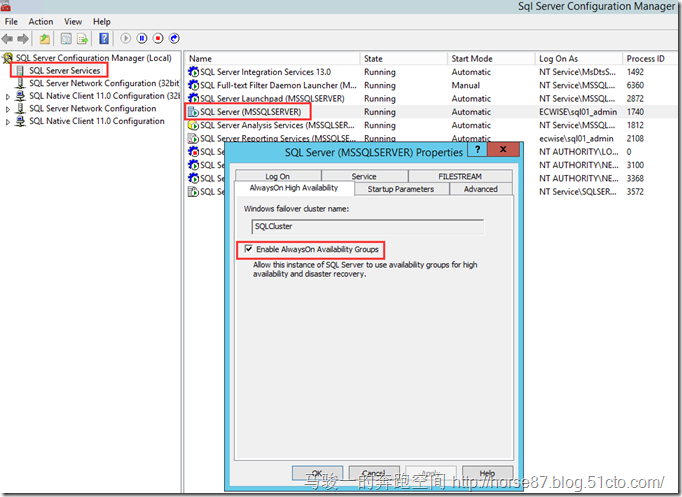This screenshot has width=682, height=497.
Task: Click the Pause Service toolbar icon
Action: pos(142,39)
